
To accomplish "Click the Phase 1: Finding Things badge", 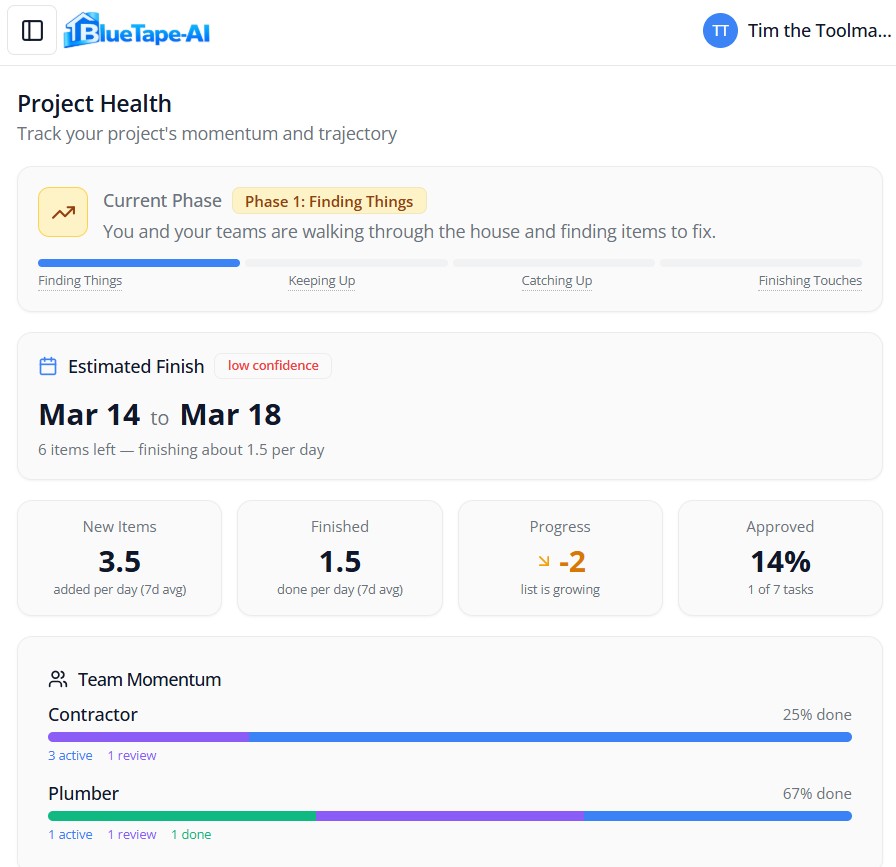I will coord(329,201).
